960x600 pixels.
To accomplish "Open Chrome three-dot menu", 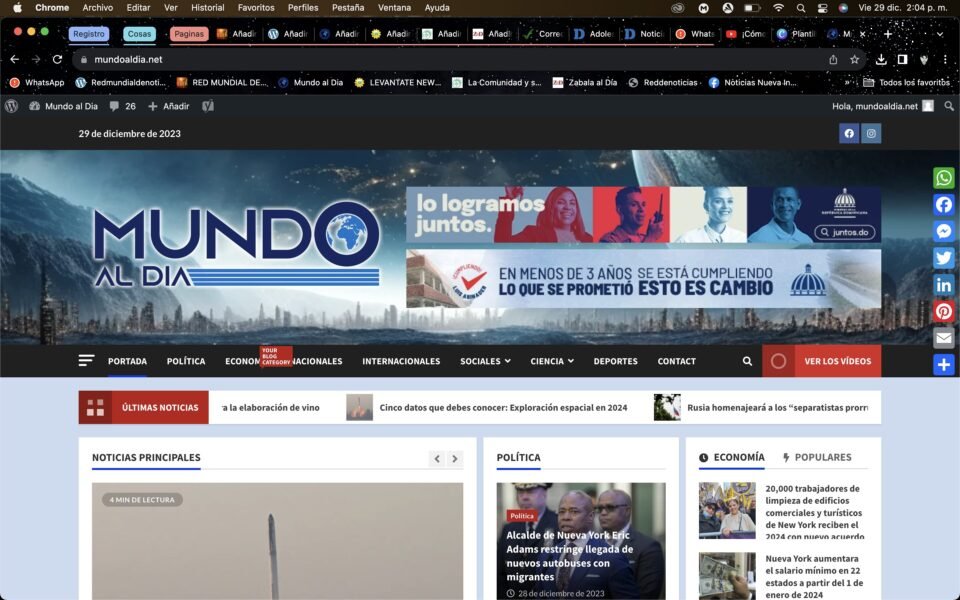I will [945, 59].
